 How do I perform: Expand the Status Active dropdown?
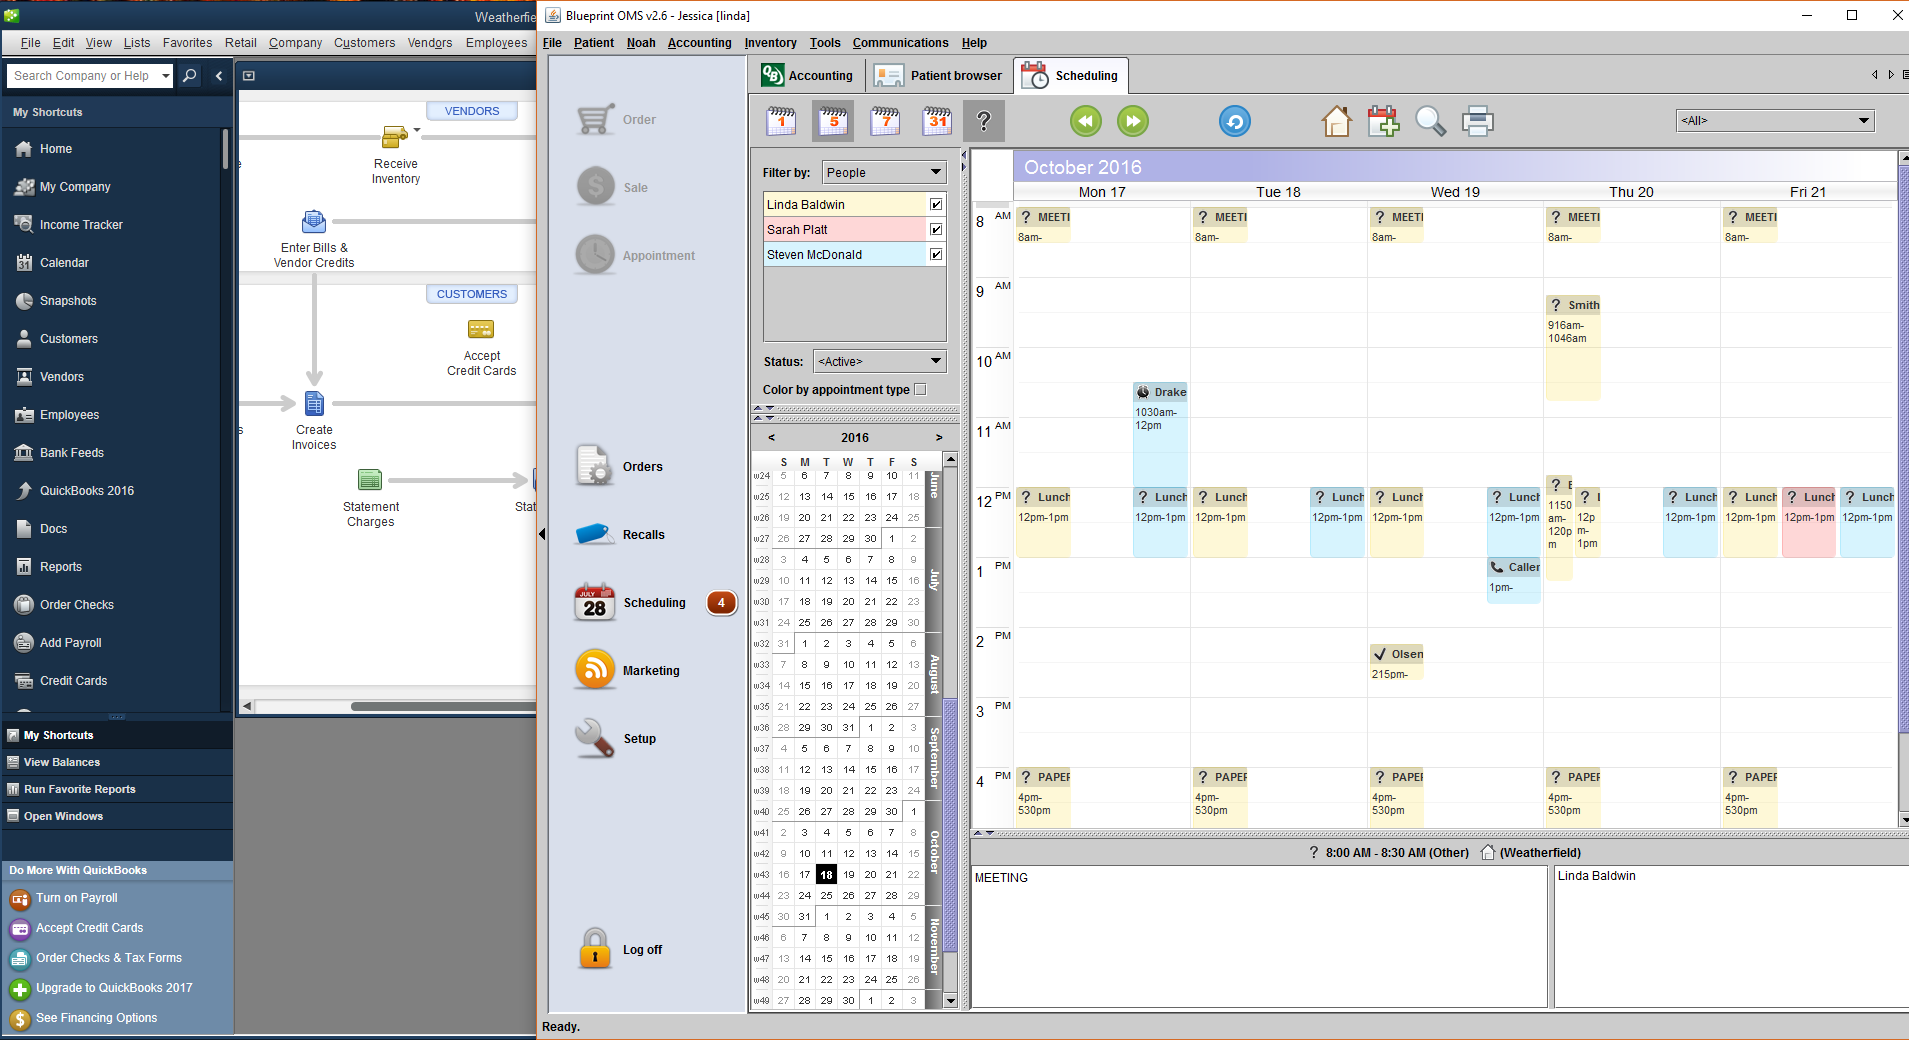879,361
